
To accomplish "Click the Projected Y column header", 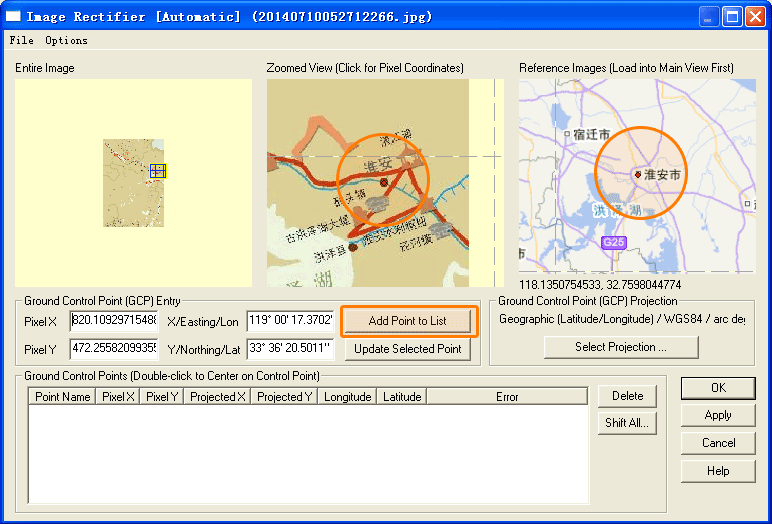I will [285, 397].
